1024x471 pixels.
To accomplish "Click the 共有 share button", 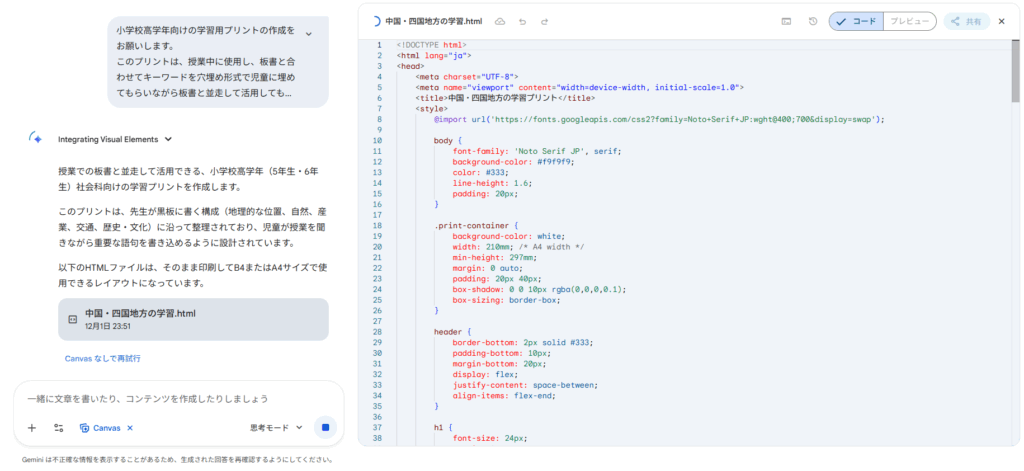I will coord(966,21).
